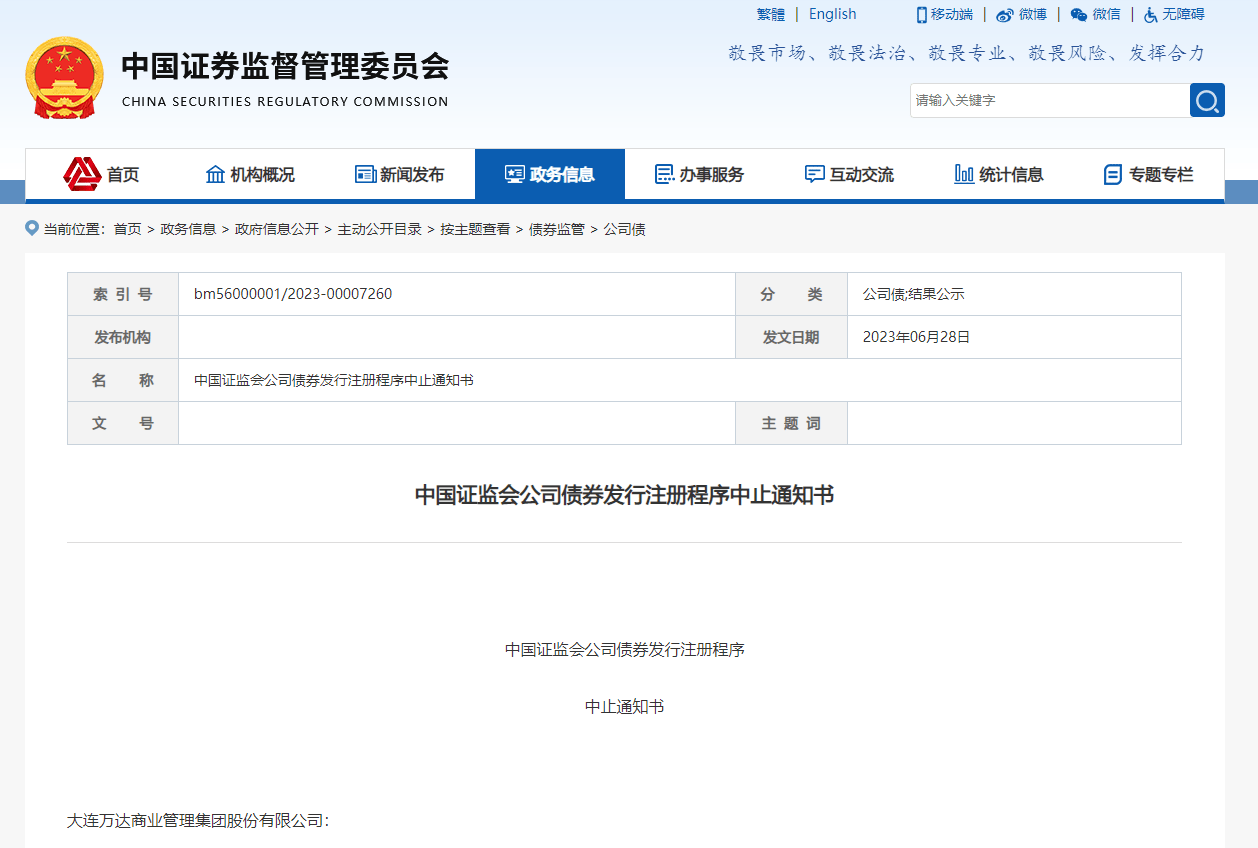Open the 互动交流 navigation tab
Image resolution: width=1258 pixels, height=848 pixels.
click(850, 175)
